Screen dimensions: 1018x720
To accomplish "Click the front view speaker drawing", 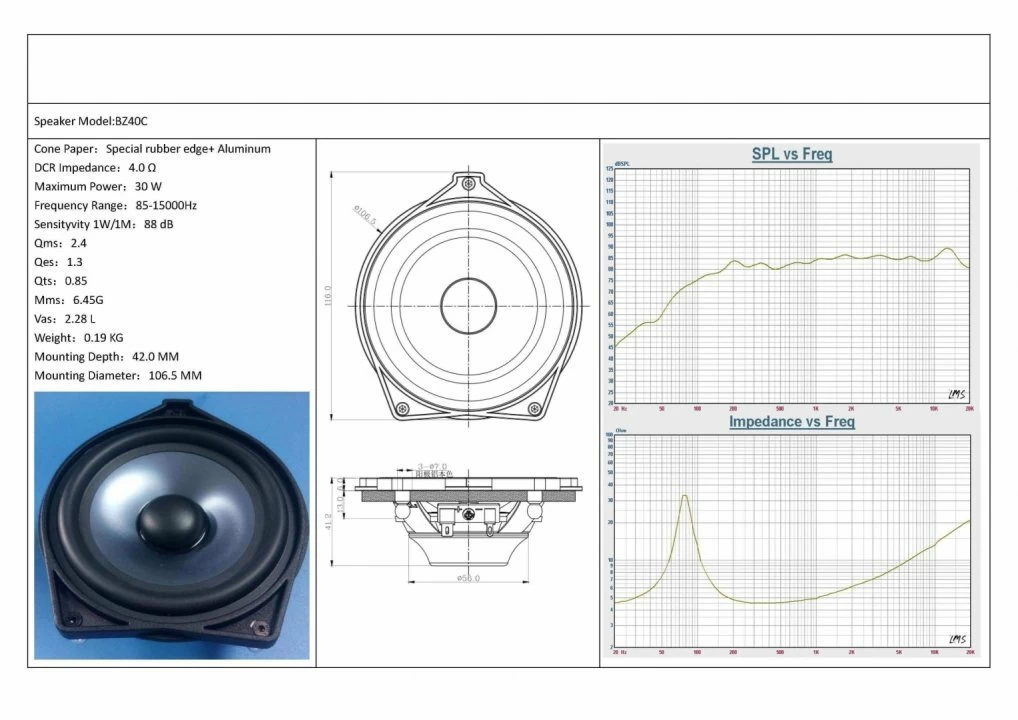I will click(469, 300).
